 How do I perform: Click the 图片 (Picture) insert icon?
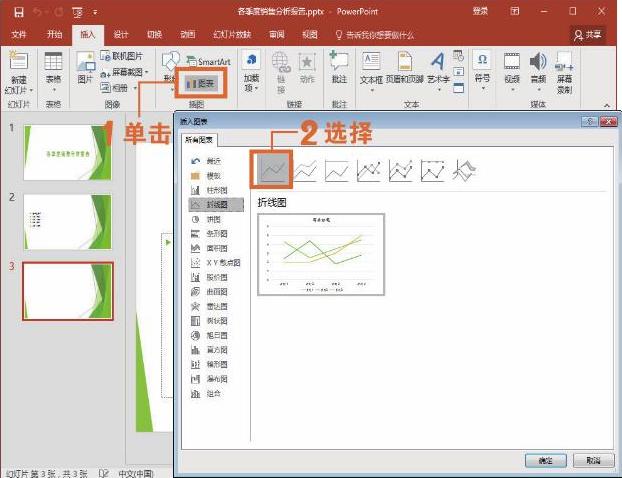85,67
